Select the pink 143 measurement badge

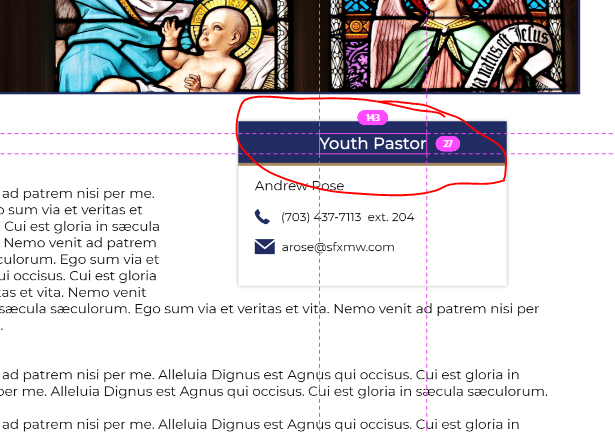pyautogui.click(x=373, y=117)
